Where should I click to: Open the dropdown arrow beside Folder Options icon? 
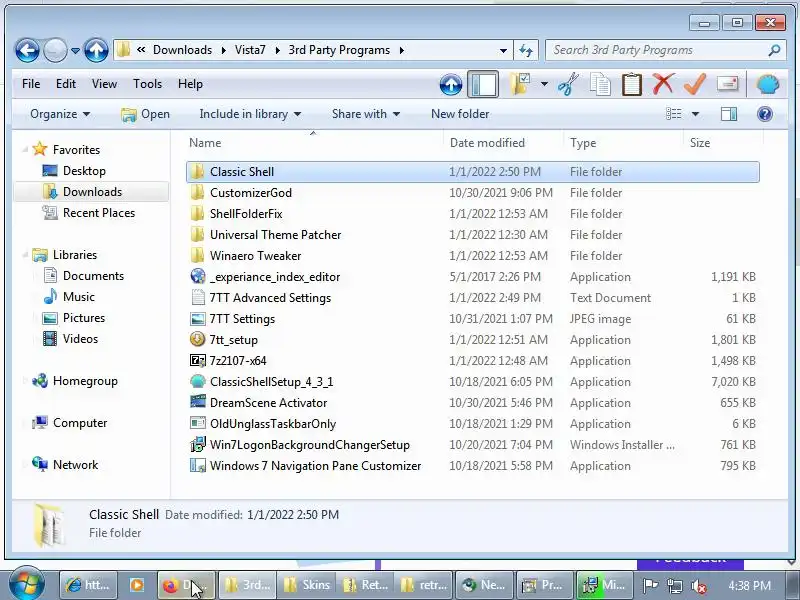tap(544, 84)
